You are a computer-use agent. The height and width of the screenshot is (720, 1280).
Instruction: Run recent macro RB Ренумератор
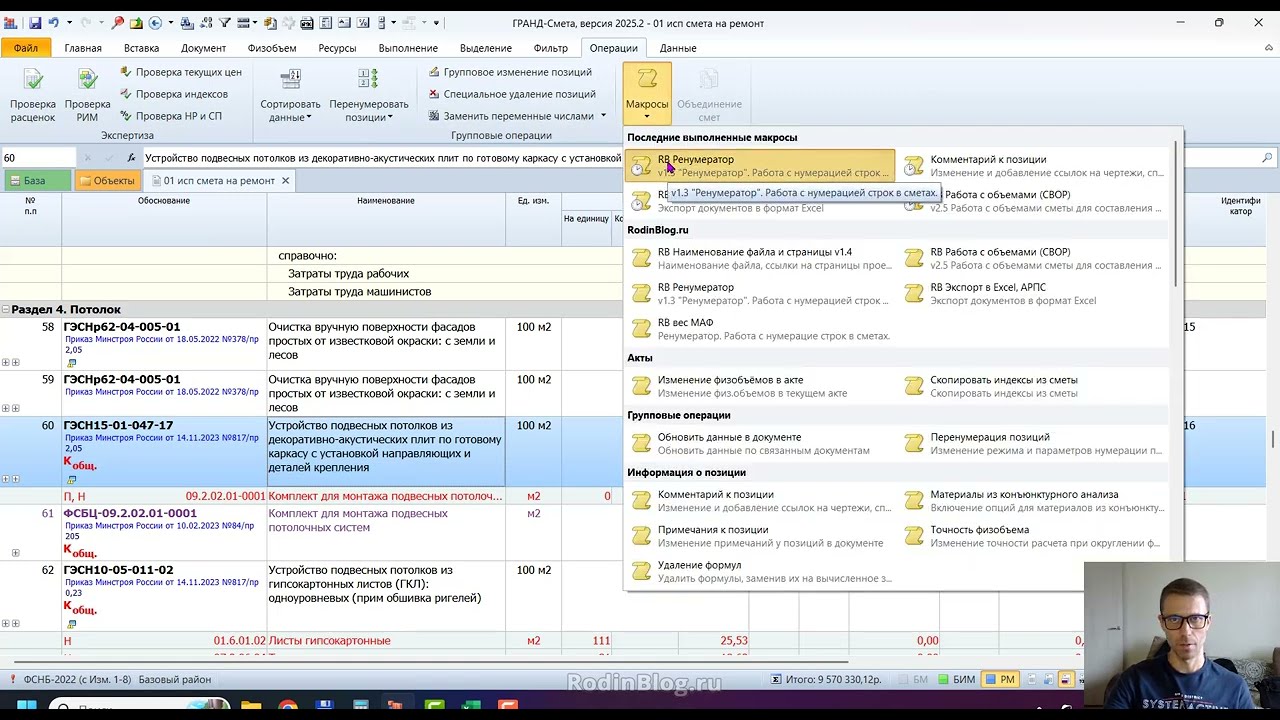760,166
